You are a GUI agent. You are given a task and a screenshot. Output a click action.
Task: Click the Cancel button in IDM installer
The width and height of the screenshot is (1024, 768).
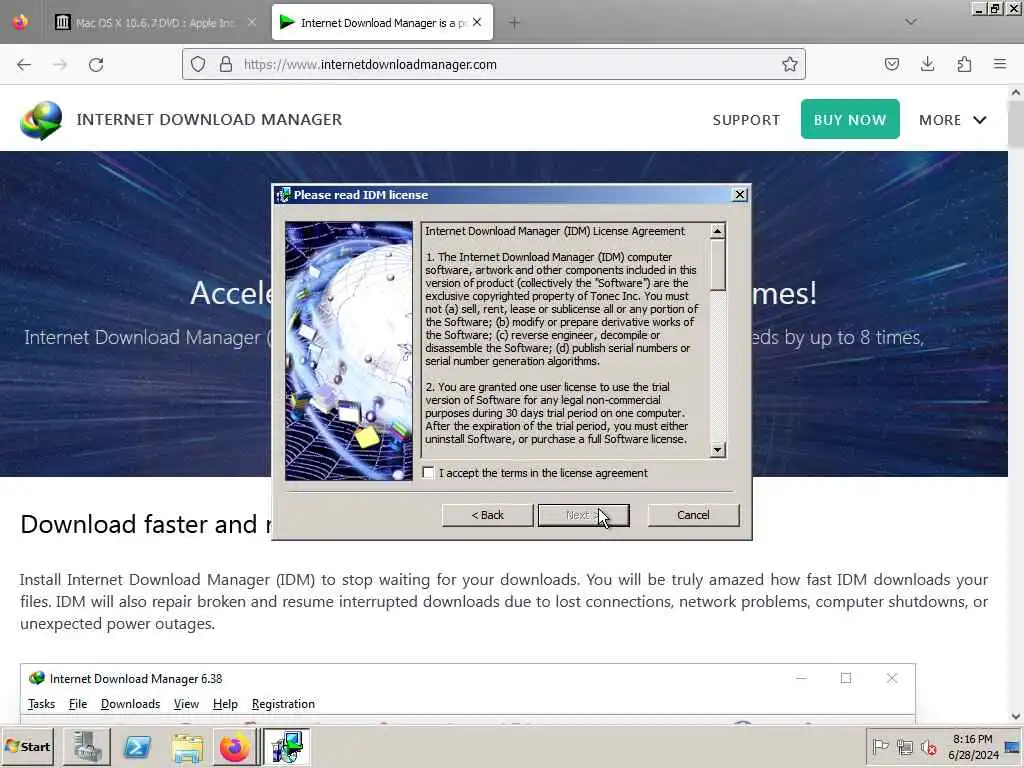tap(693, 515)
